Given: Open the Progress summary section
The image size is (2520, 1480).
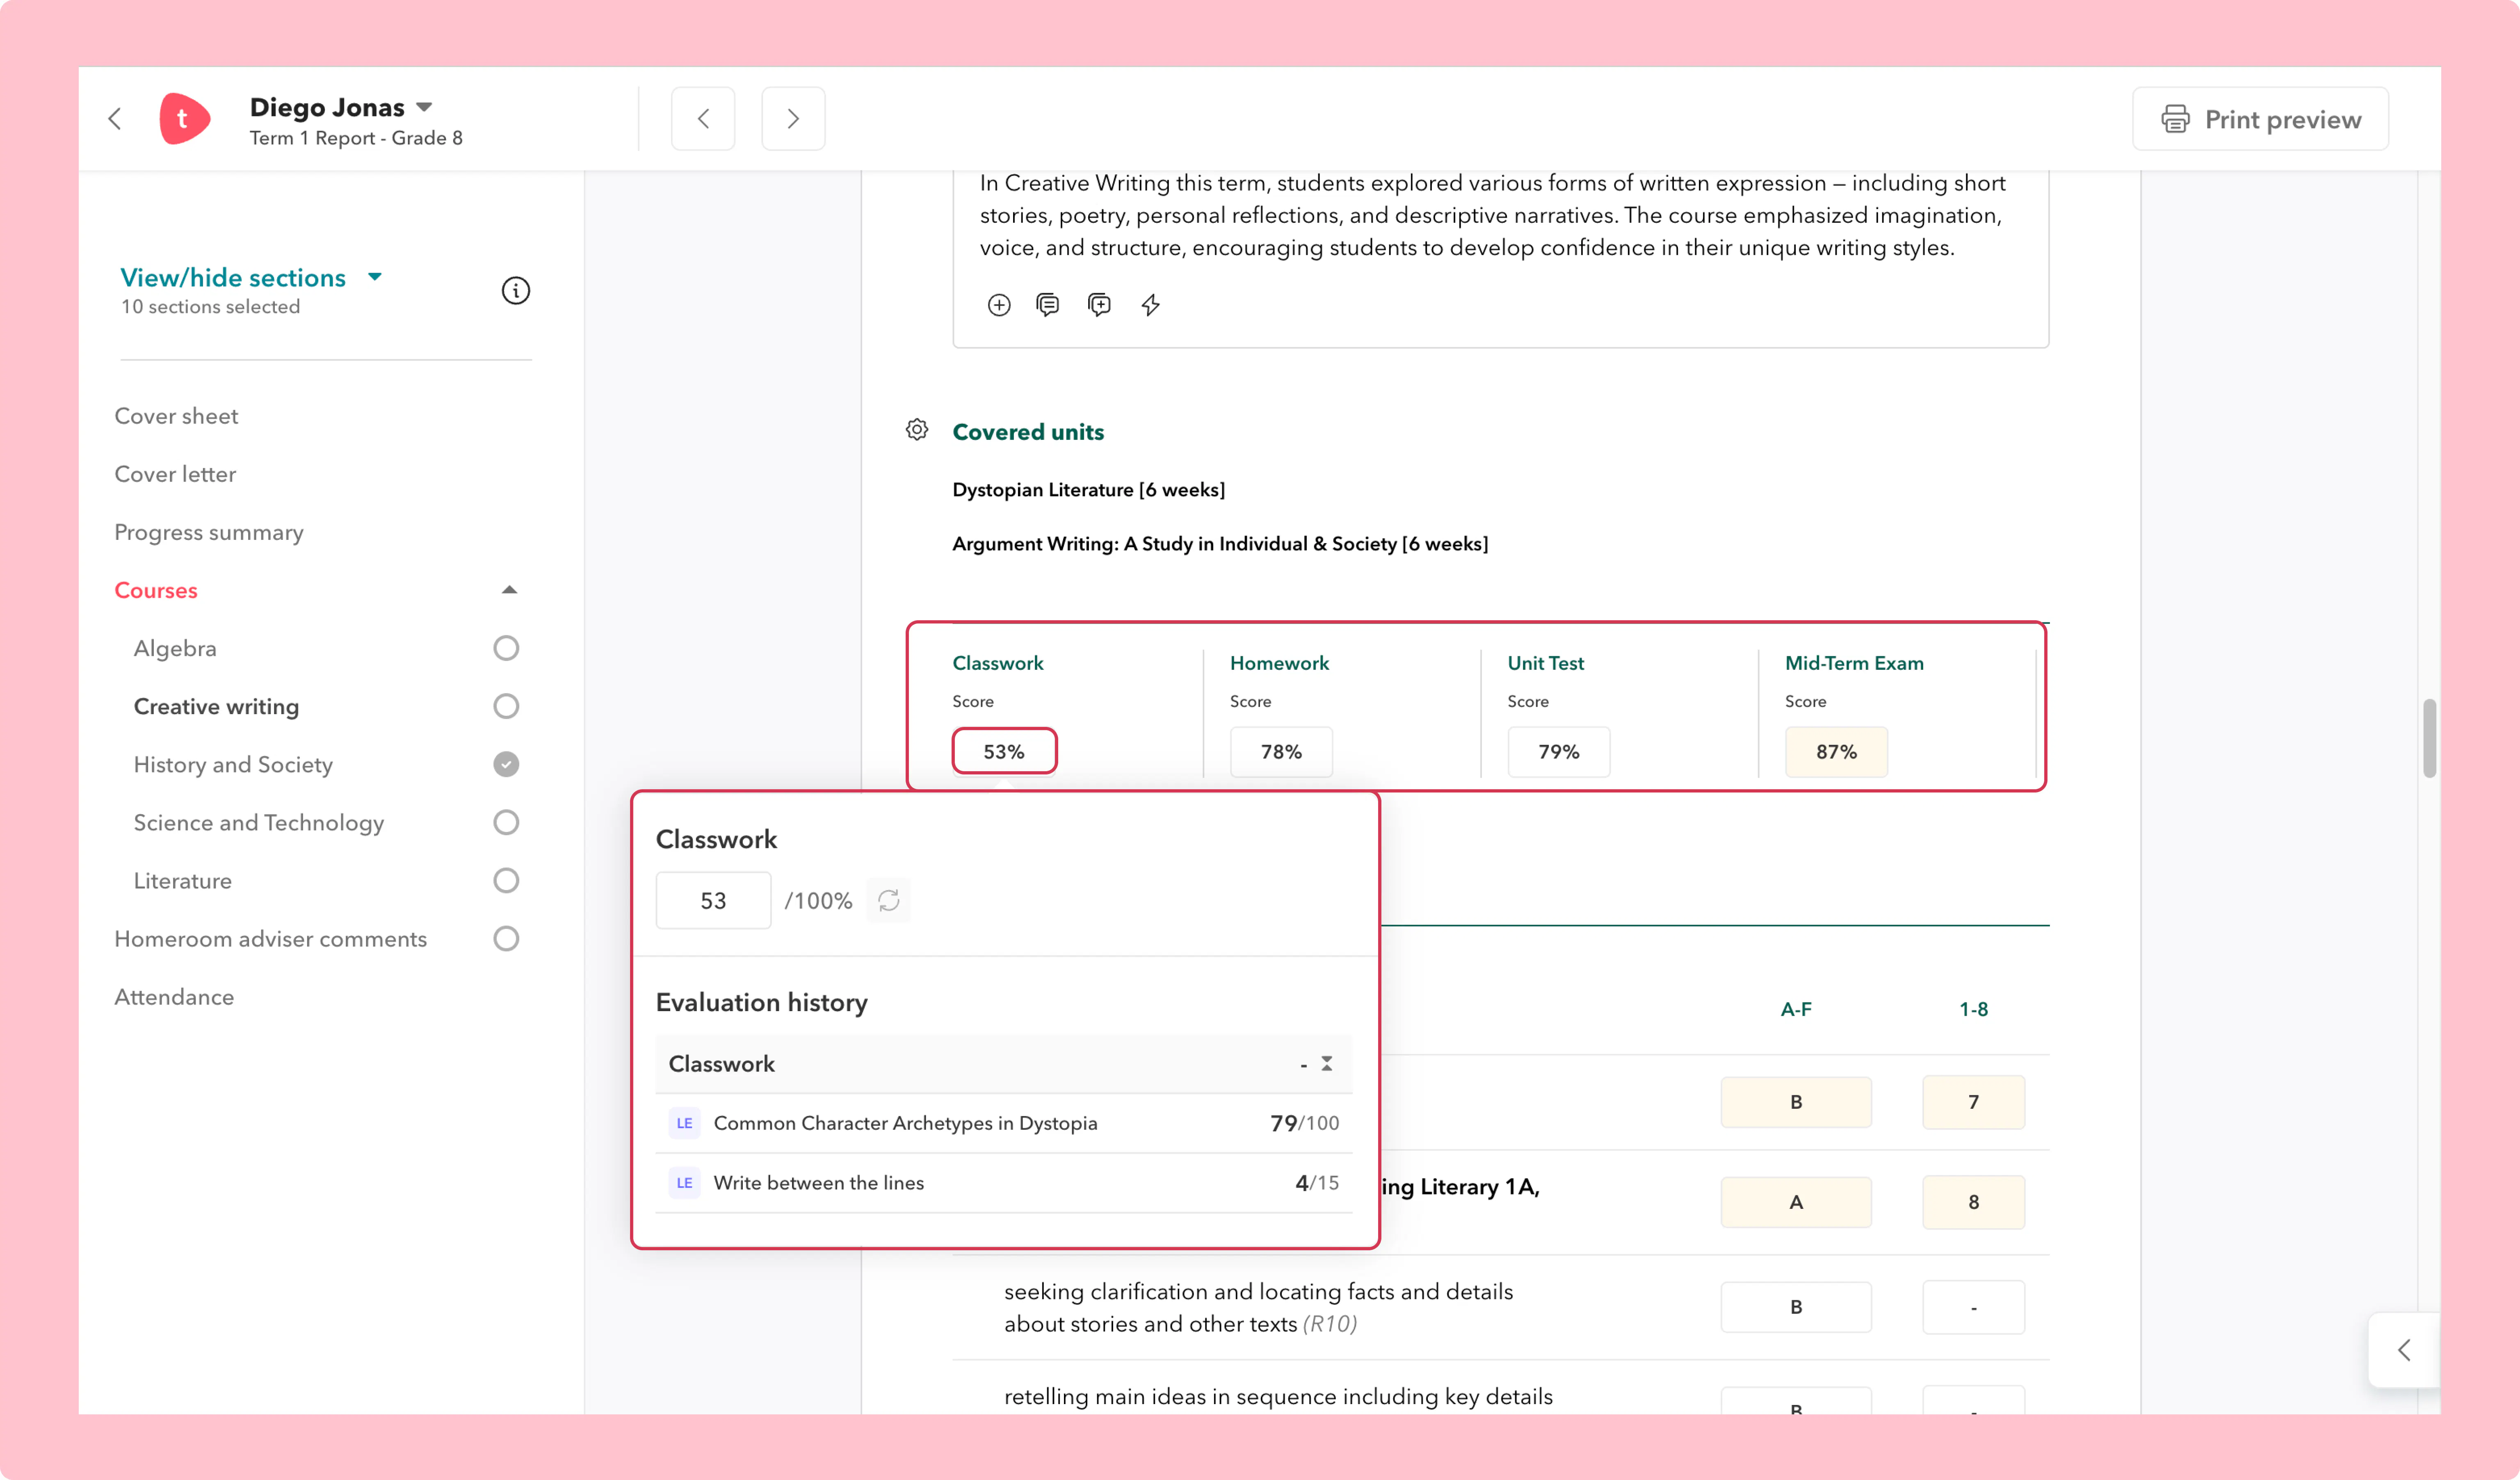Looking at the screenshot, I should tap(209, 532).
